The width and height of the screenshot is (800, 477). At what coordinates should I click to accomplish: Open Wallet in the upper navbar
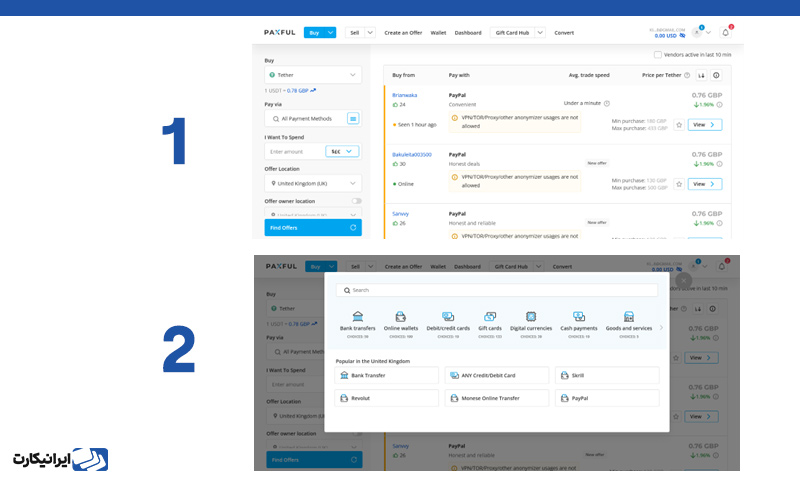pyautogui.click(x=438, y=33)
